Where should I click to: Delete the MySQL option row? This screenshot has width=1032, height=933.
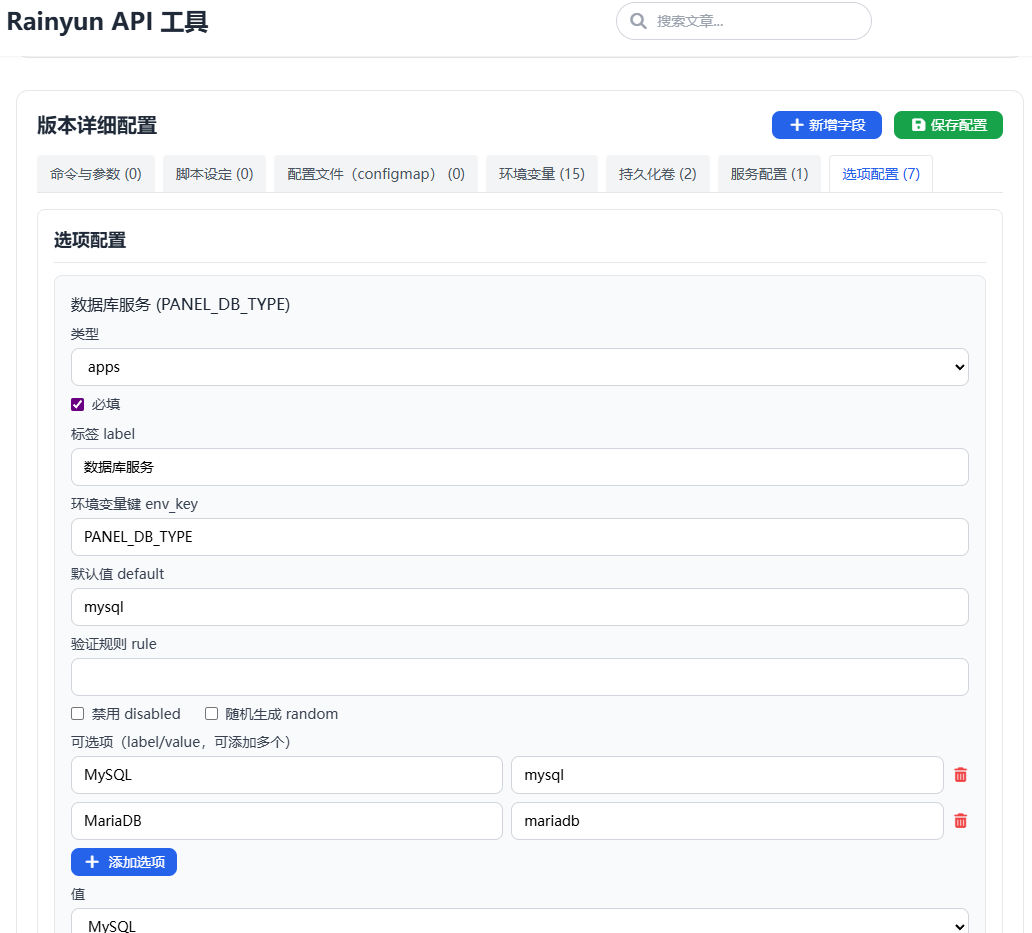960,775
